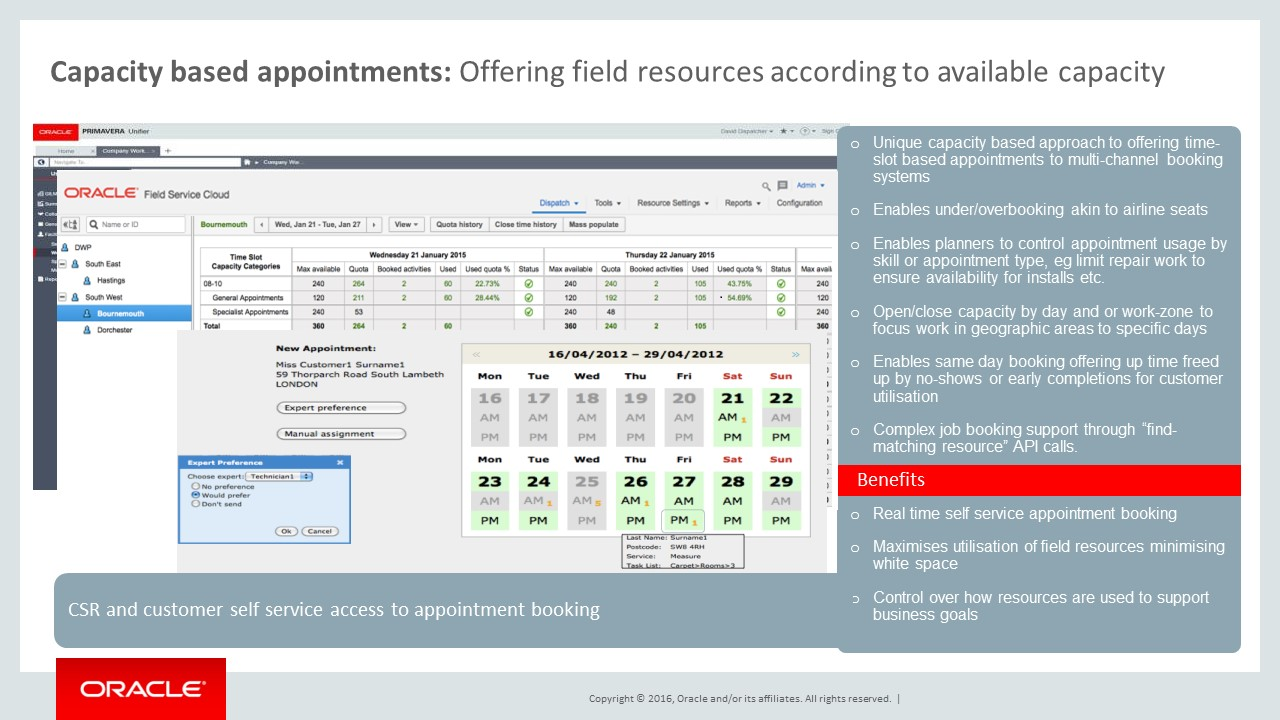Select the AM slot on Tuesday 24
This screenshot has width=1280, height=720.
click(538, 501)
